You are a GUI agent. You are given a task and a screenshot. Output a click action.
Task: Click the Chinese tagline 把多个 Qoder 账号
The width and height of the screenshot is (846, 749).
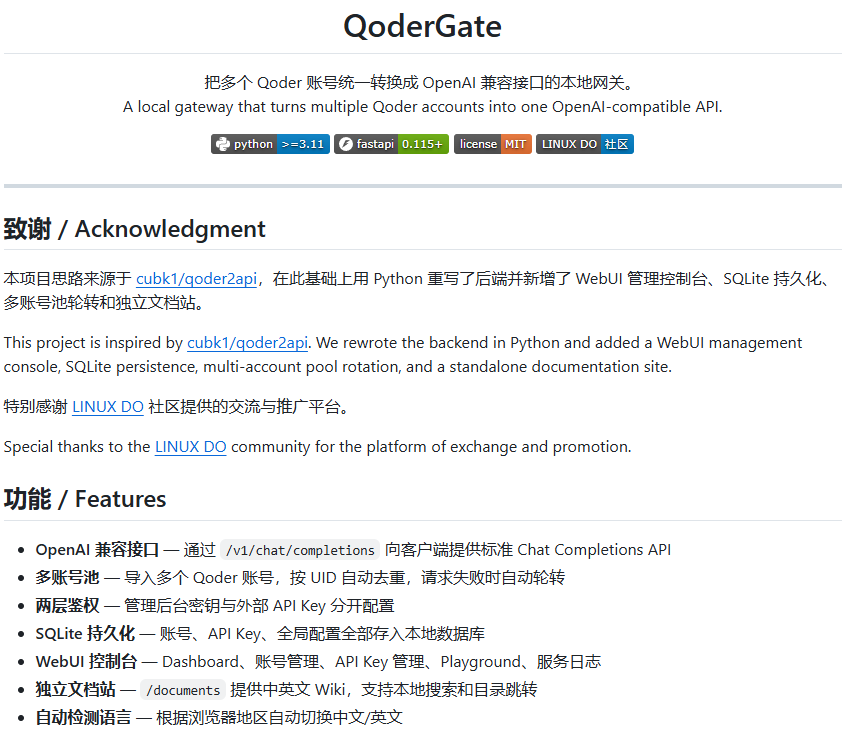pyautogui.click(x=422, y=83)
